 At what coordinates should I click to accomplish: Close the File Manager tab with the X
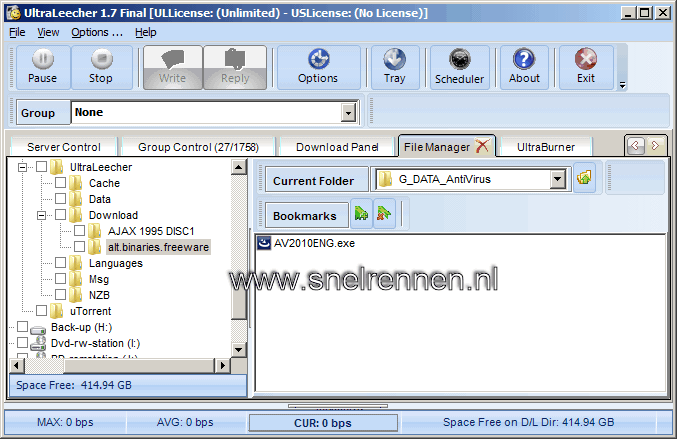pyautogui.click(x=482, y=146)
